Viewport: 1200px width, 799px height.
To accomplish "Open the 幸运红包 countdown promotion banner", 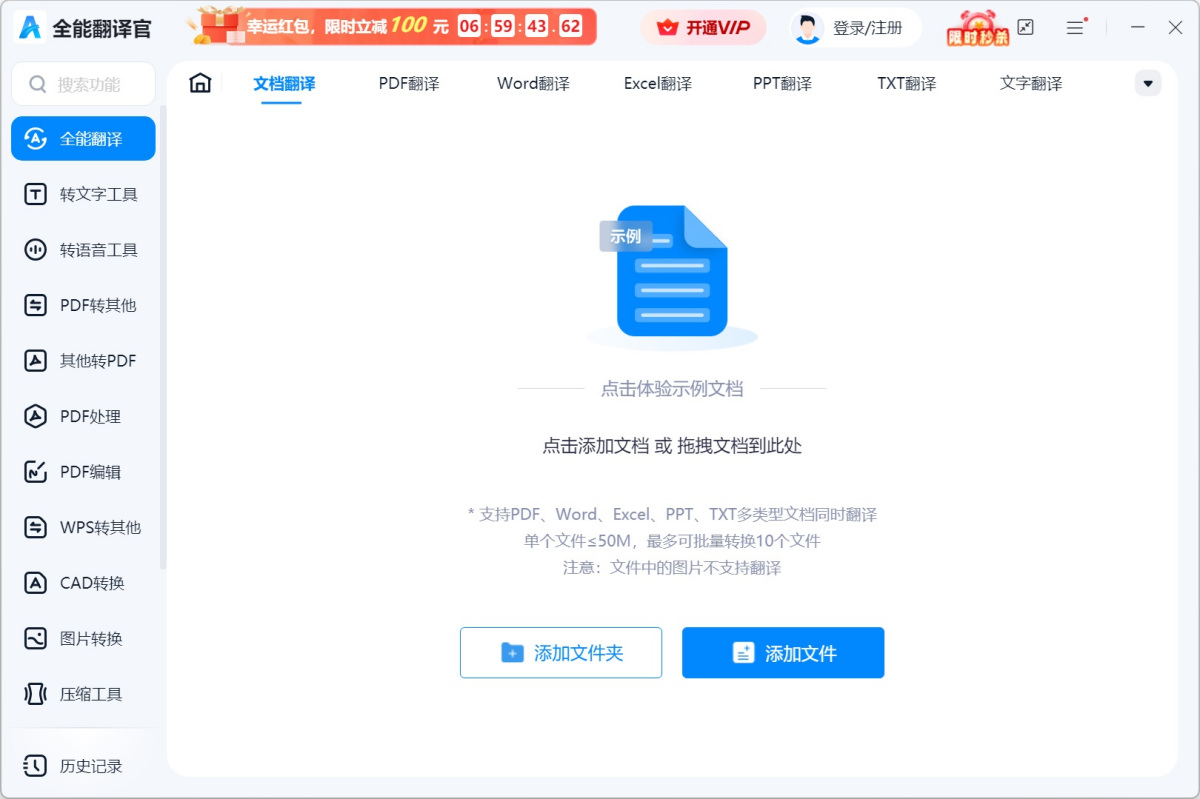I will (395, 25).
